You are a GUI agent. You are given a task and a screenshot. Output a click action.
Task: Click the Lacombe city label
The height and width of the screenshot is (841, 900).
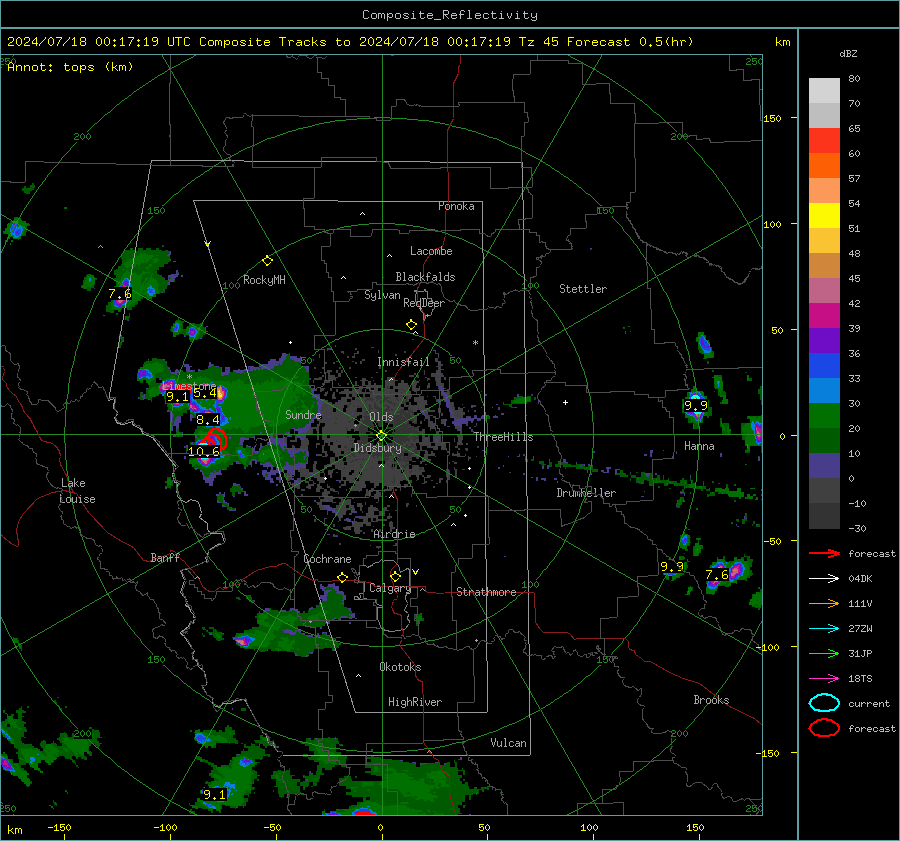[x=431, y=251]
